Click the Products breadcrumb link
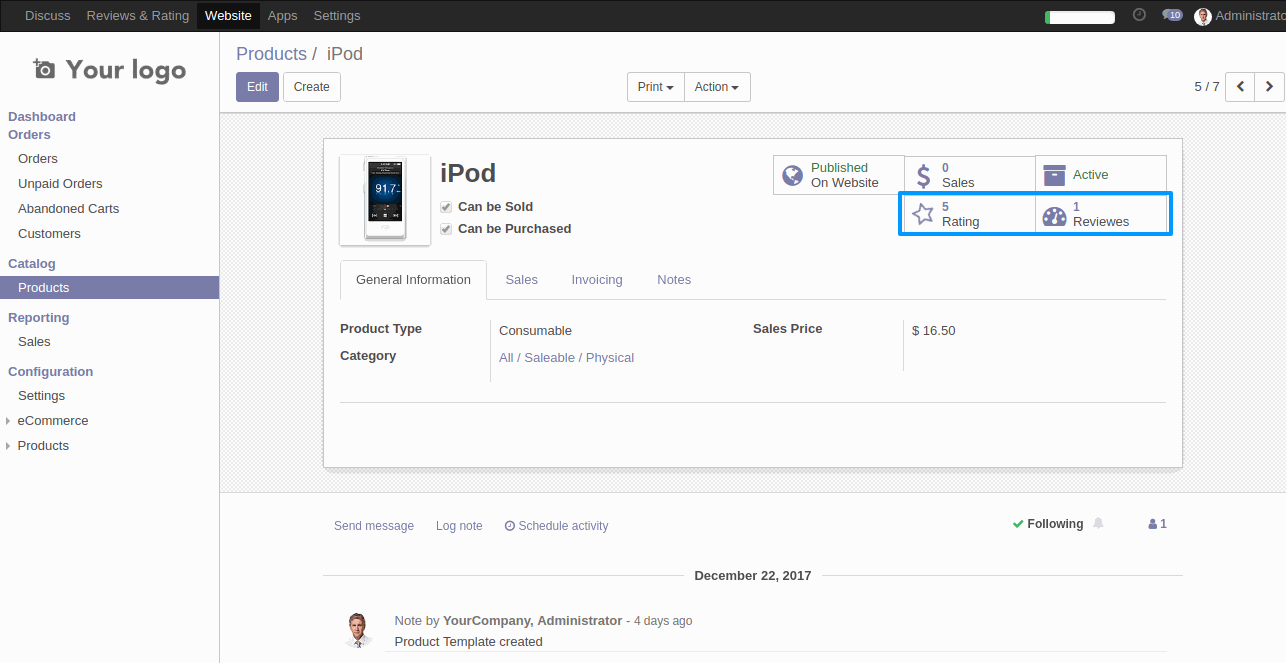The width and height of the screenshot is (1286, 663). tap(271, 54)
